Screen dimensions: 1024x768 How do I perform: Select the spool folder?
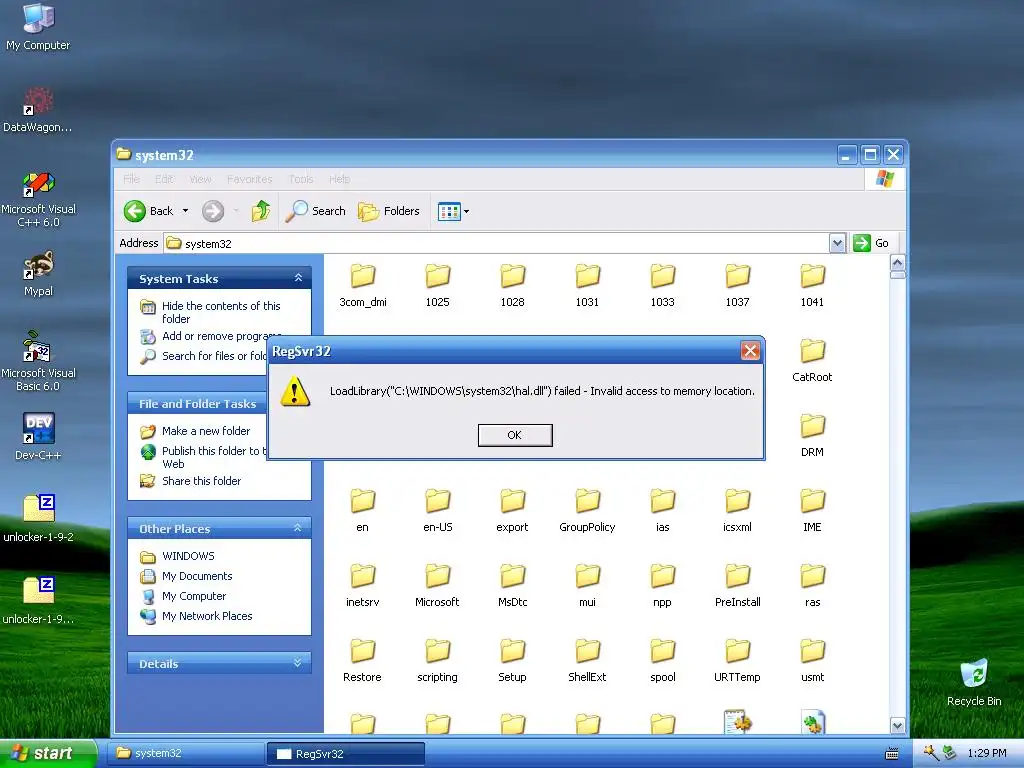[662, 661]
